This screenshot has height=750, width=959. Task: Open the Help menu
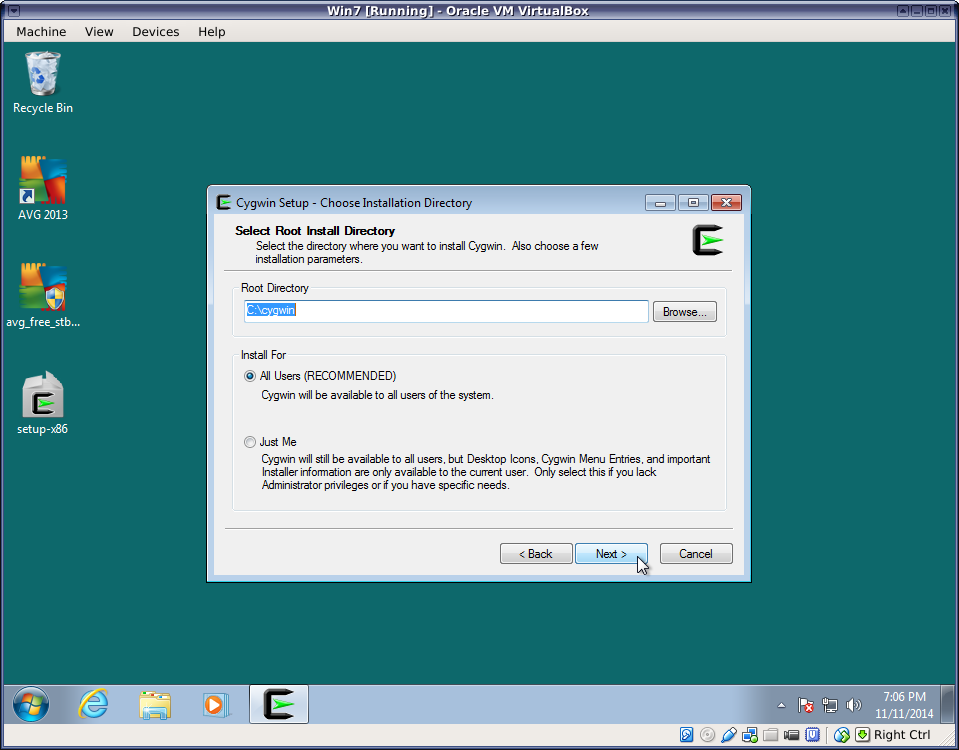212,32
